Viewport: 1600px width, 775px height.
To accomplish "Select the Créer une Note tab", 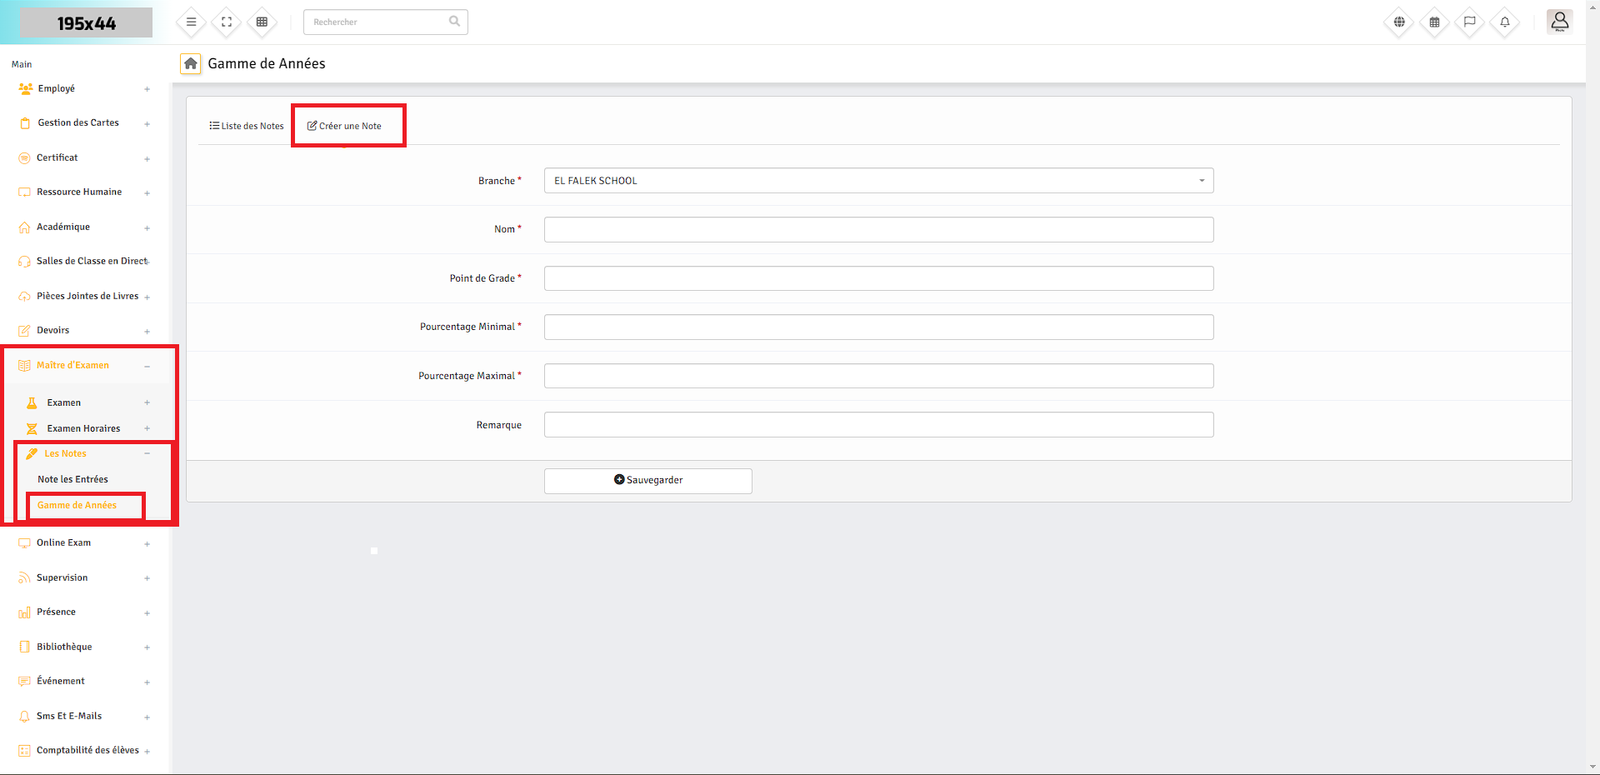I will click(345, 126).
